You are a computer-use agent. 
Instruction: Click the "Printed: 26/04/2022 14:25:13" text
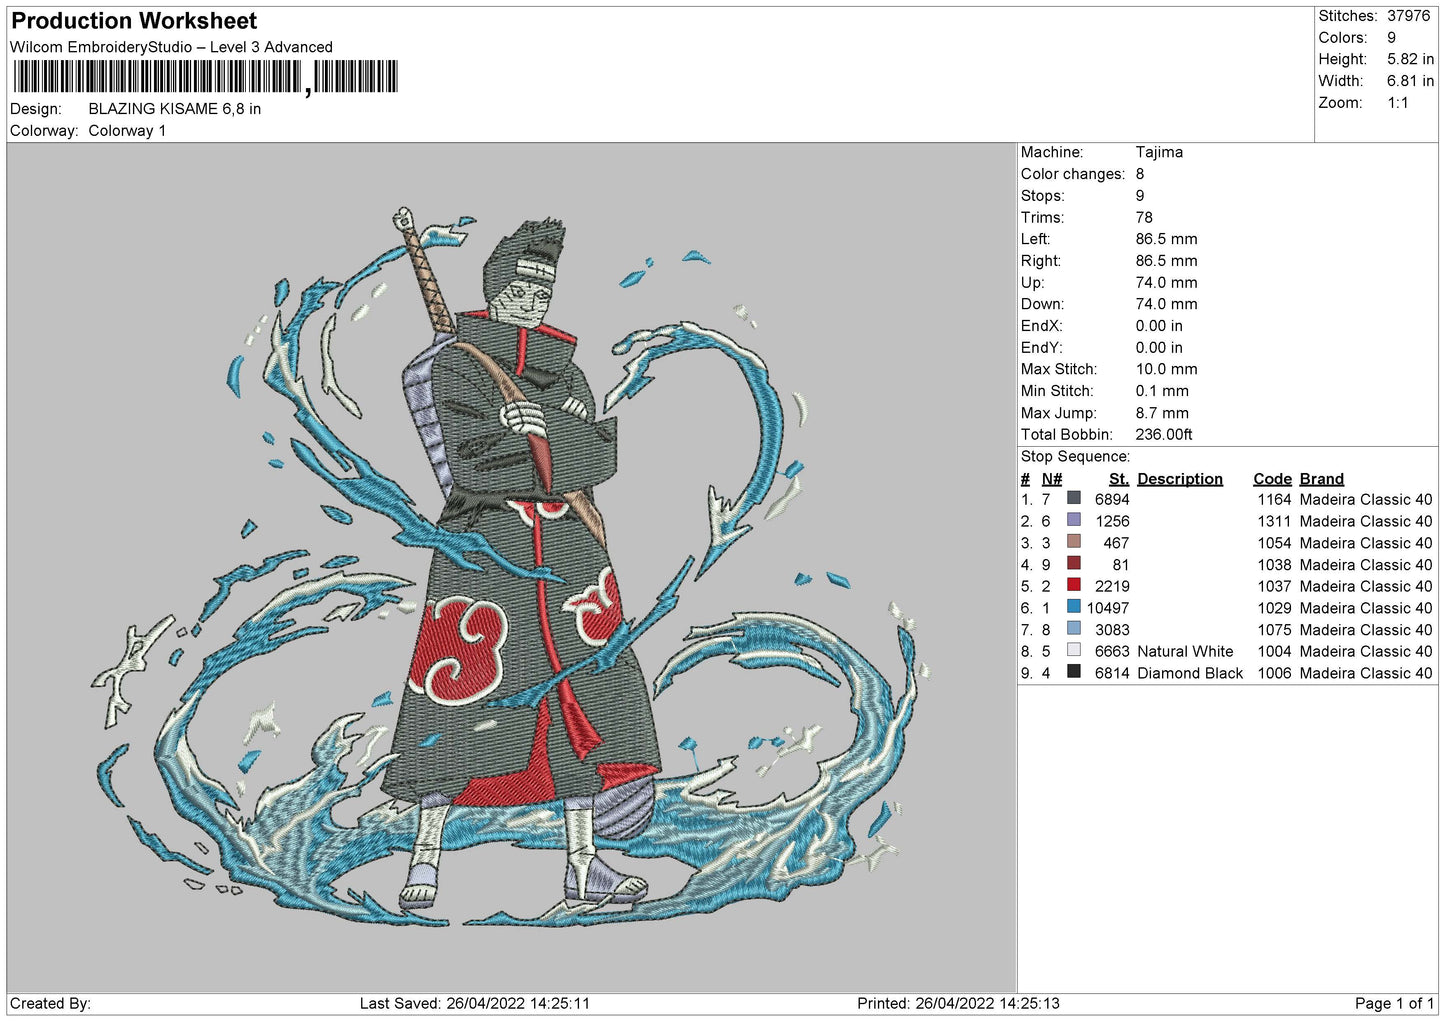coord(958,1004)
